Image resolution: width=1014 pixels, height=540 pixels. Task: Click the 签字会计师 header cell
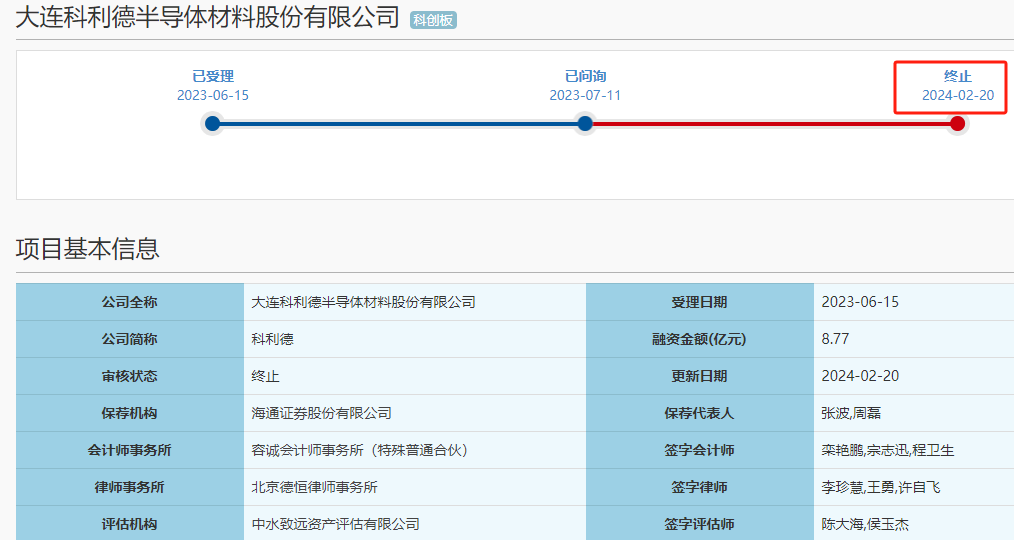click(699, 450)
